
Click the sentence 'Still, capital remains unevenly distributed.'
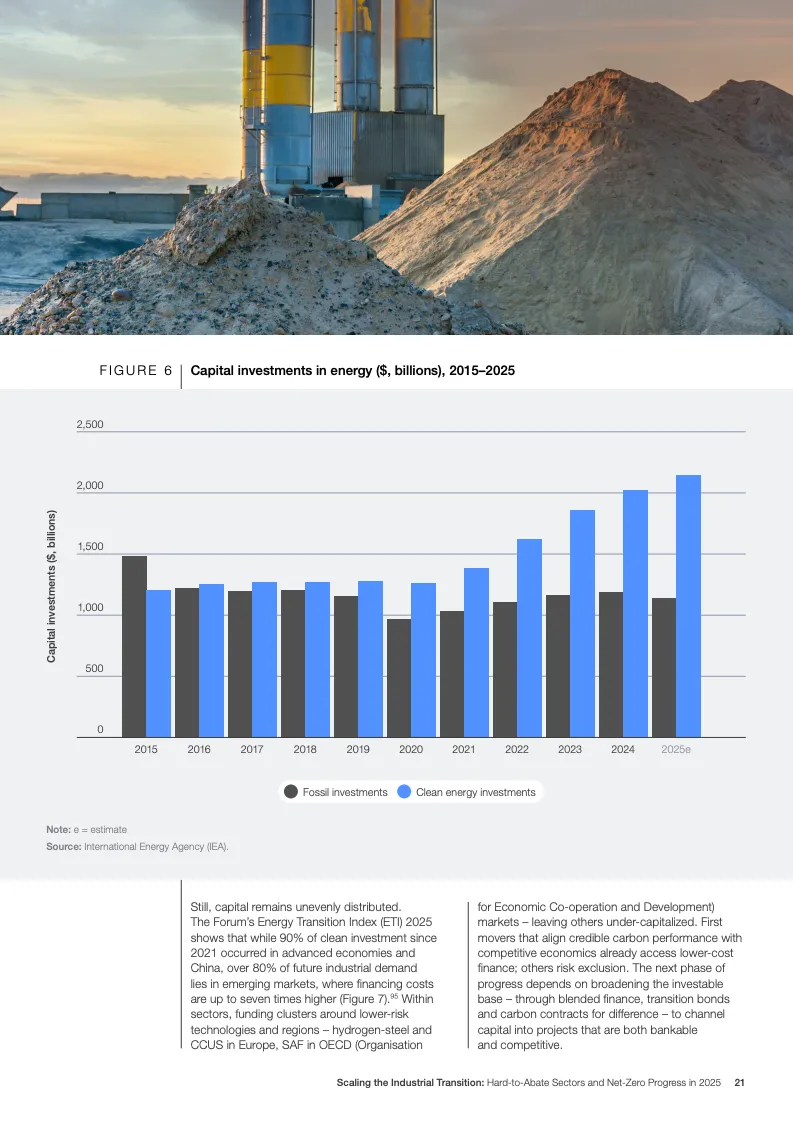(296, 907)
